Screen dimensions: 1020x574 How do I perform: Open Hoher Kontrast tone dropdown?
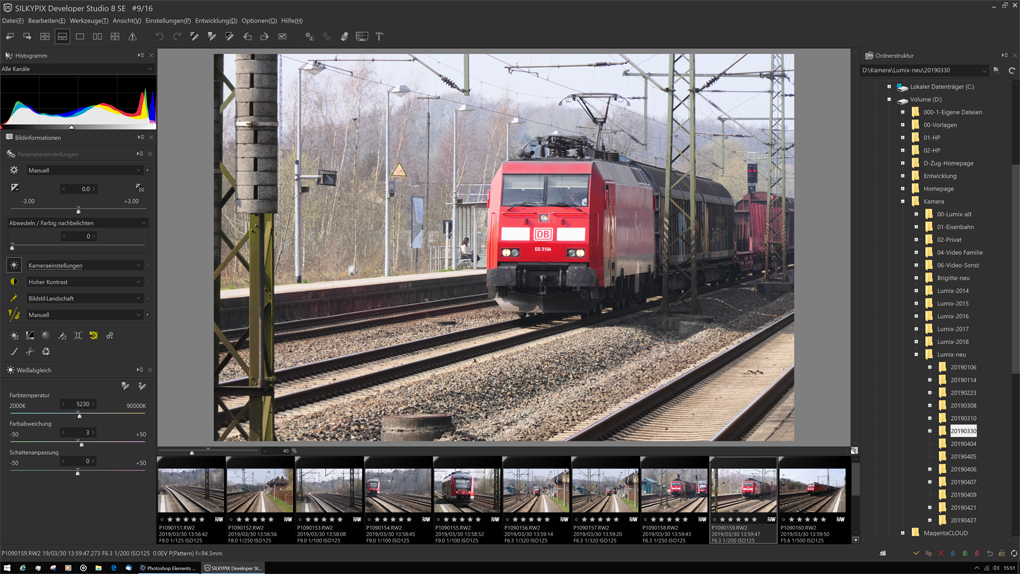84,282
